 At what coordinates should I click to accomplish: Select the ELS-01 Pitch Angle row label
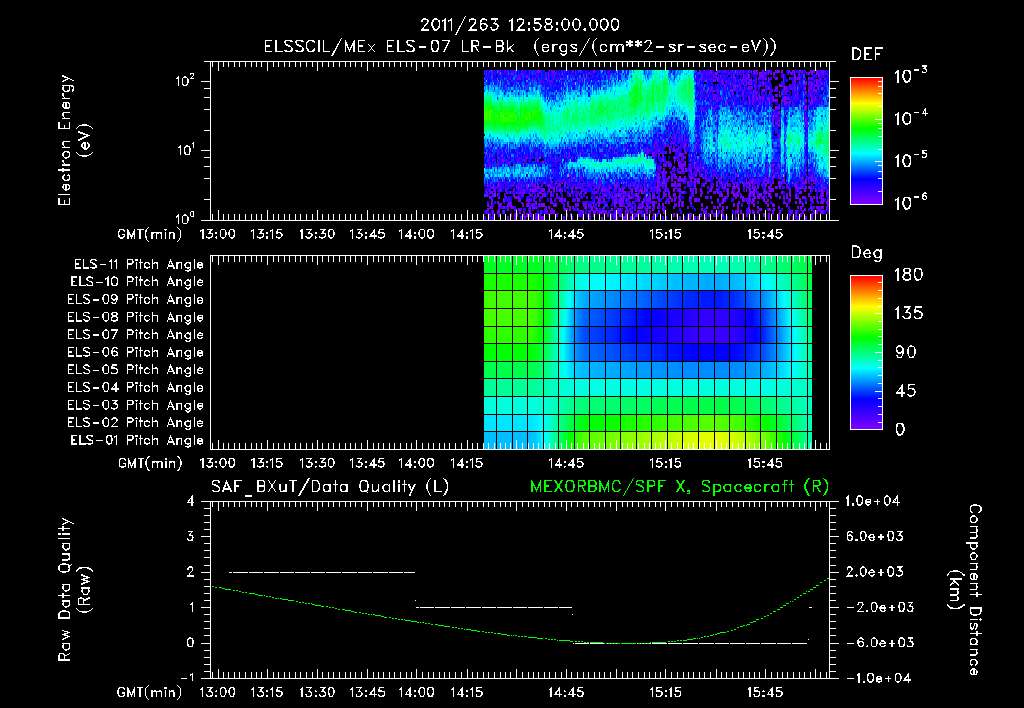click(137, 441)
